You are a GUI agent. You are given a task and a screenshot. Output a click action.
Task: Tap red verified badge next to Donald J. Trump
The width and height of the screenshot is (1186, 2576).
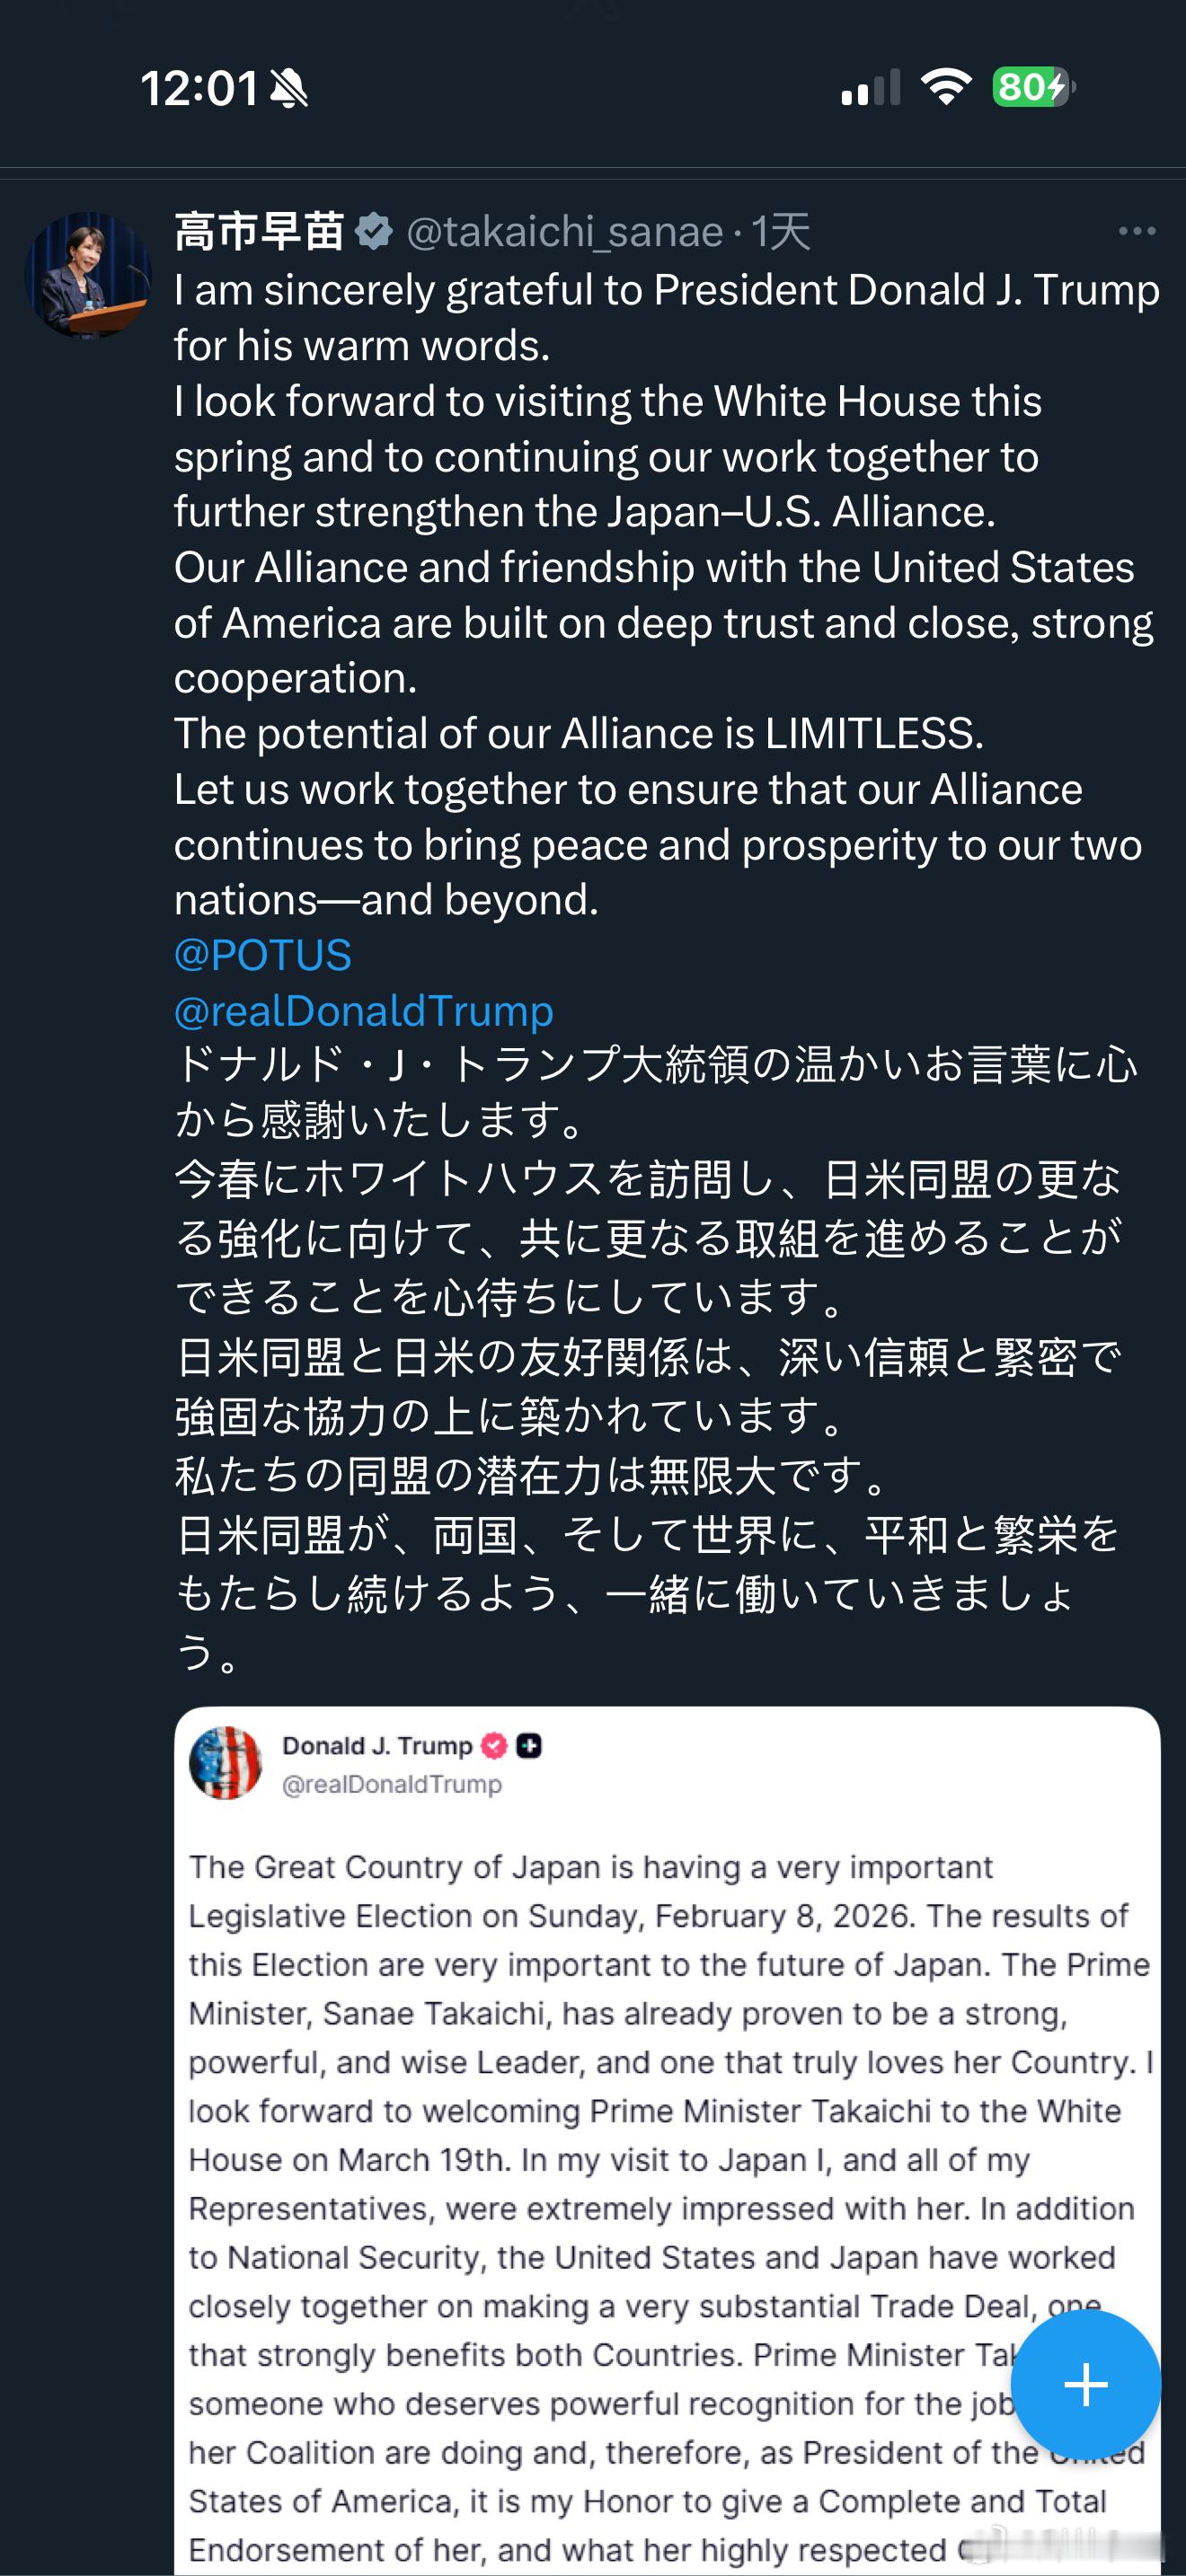click(494, 1746)
